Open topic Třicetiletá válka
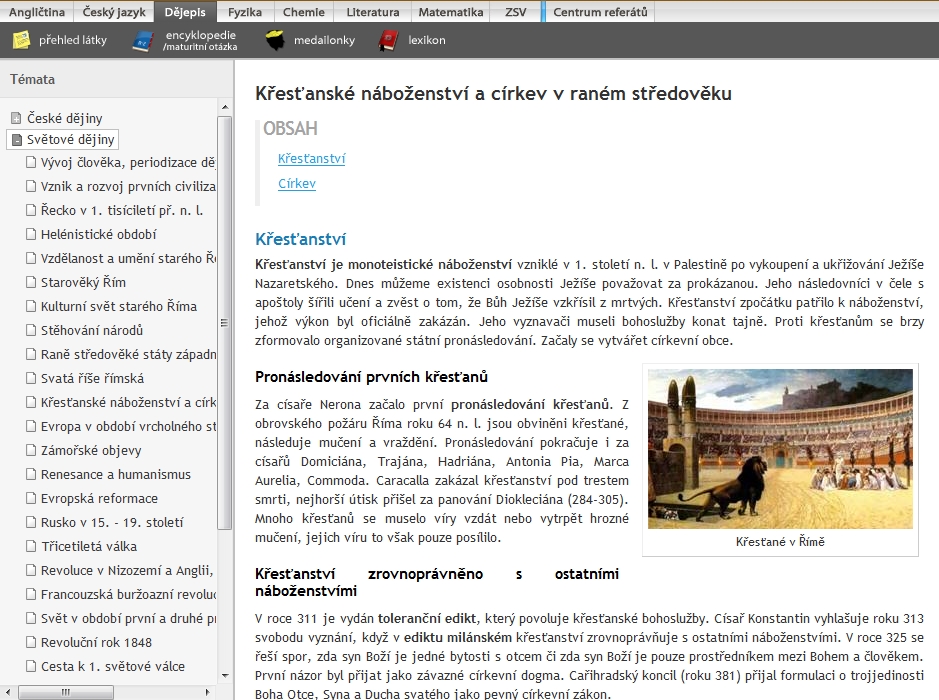Viewport: 939px width, 700px height. tap(89, 546)
